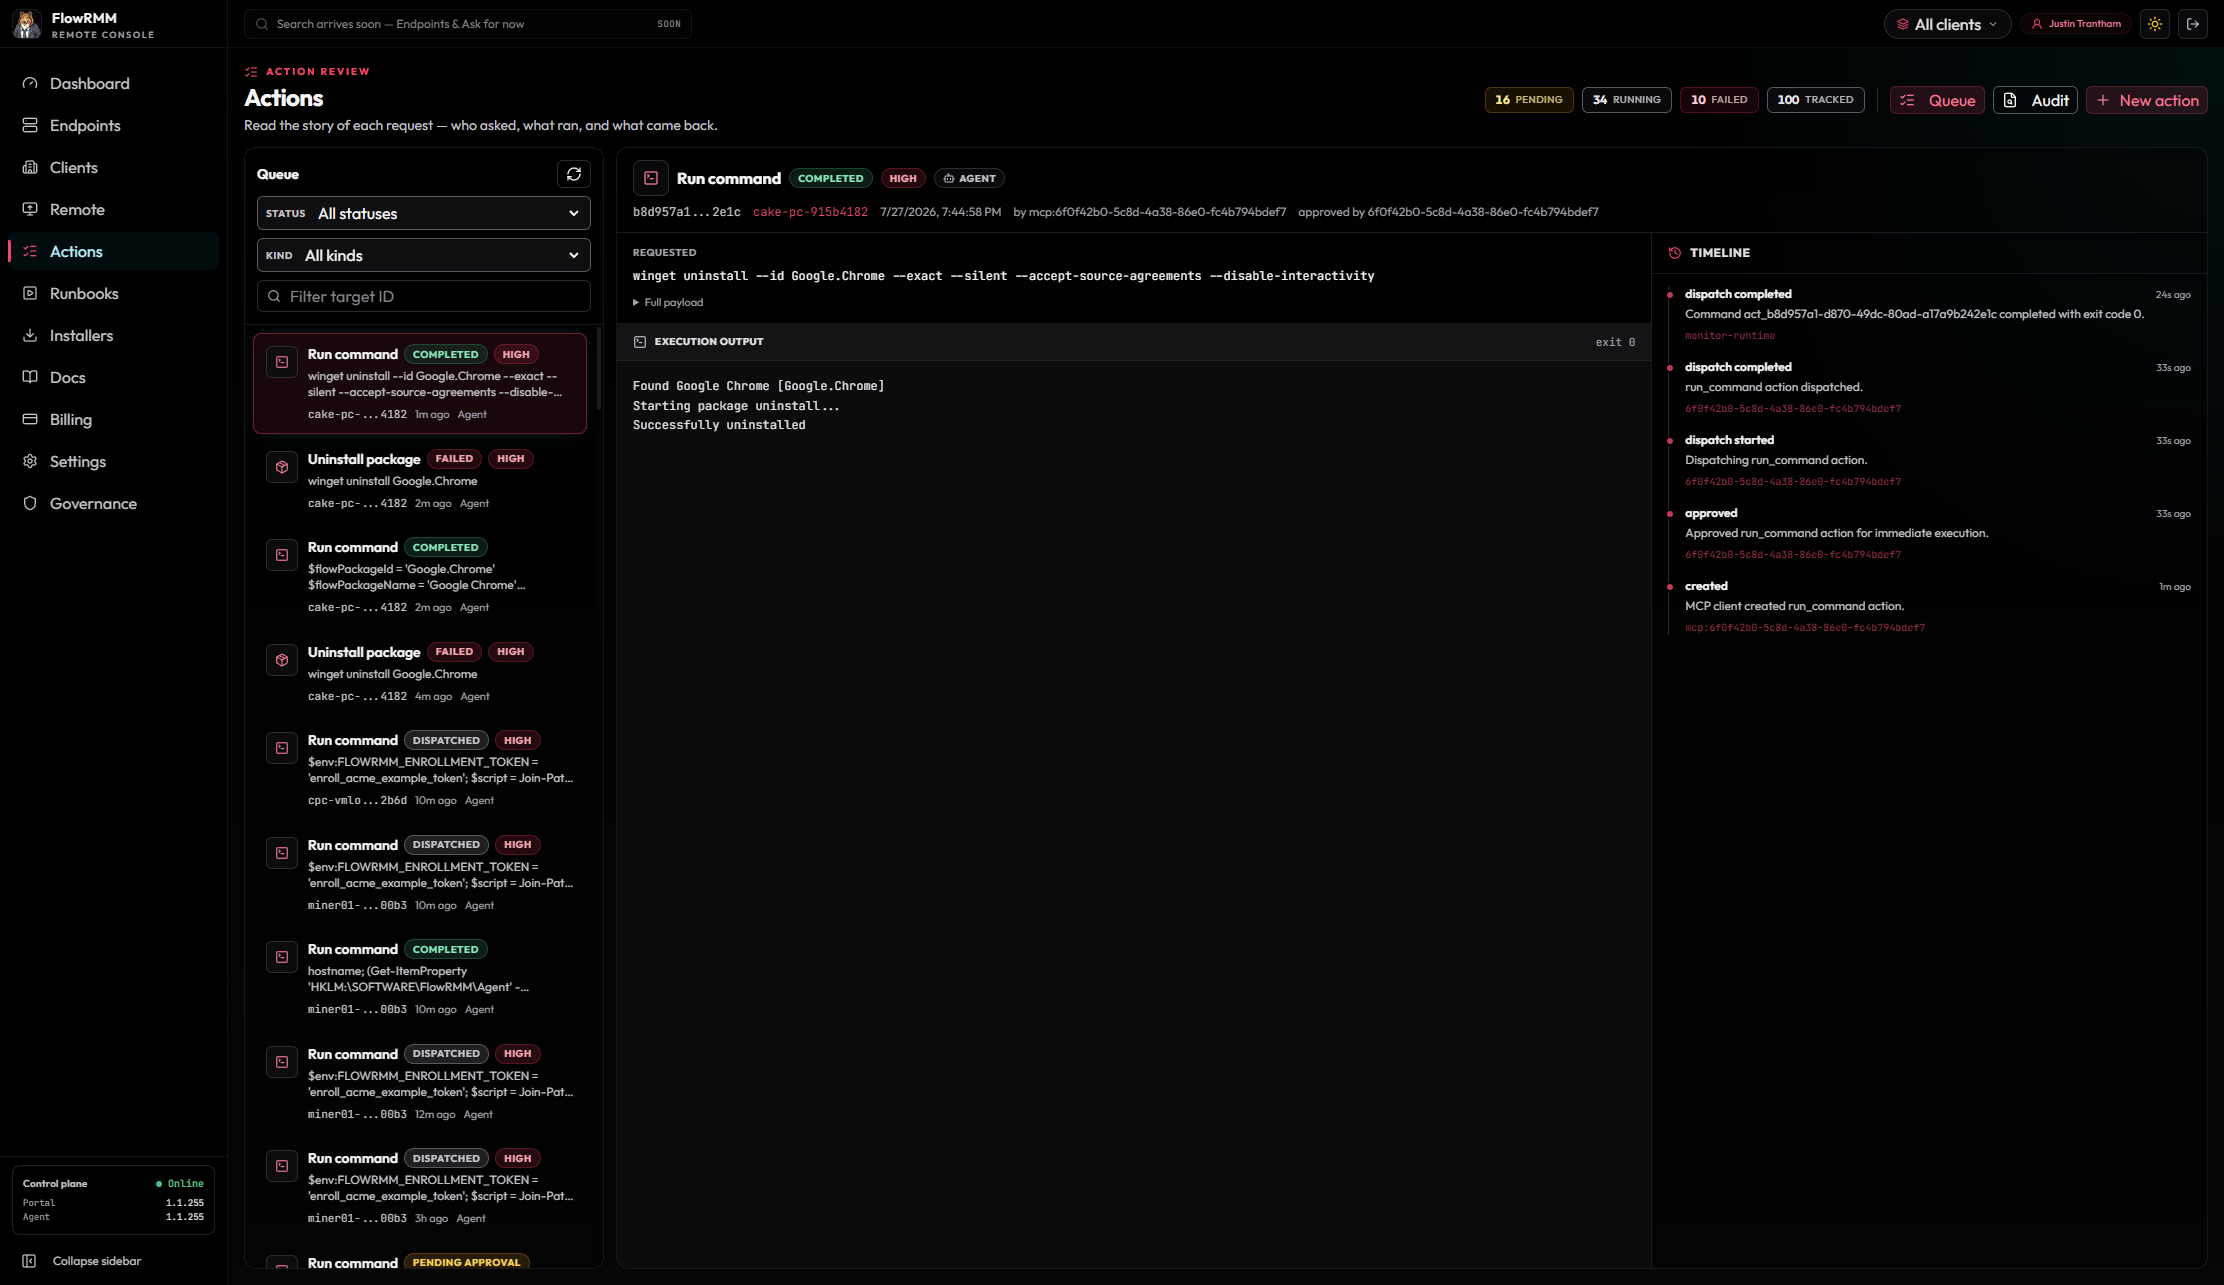Image resolution: width=2224 pixels, height=1285 pixels.
Task: Select completed Run command hostname item
Action: 420,979
